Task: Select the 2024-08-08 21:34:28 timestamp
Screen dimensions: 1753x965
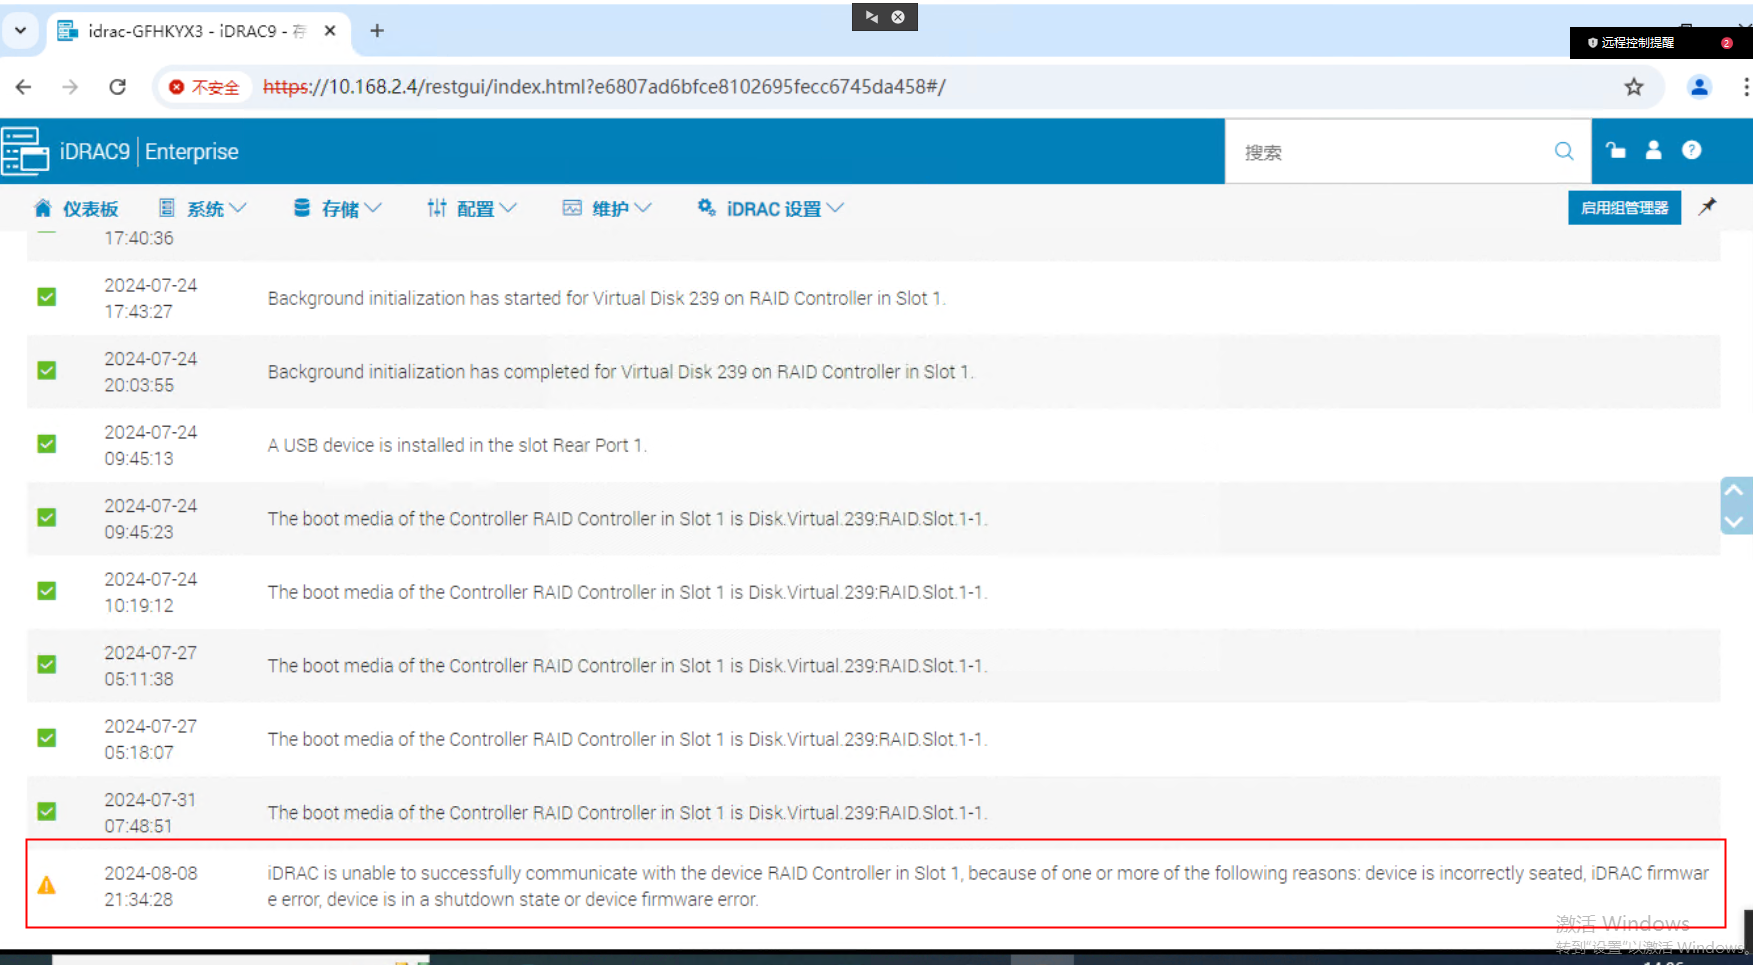Action: tap(151, 886)
